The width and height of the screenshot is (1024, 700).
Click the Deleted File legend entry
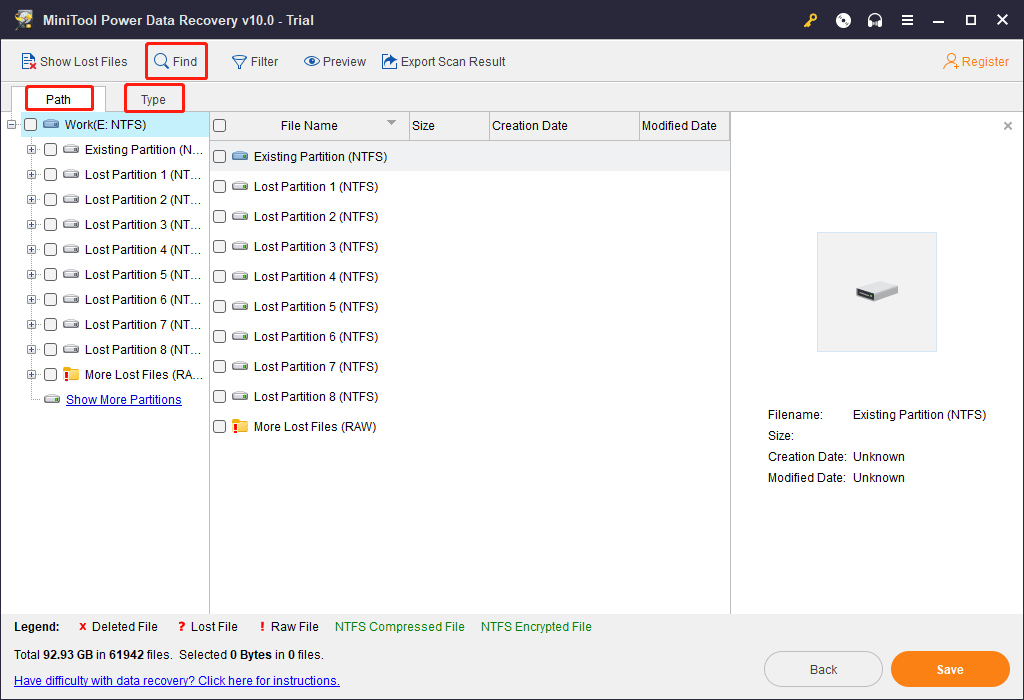118,627
